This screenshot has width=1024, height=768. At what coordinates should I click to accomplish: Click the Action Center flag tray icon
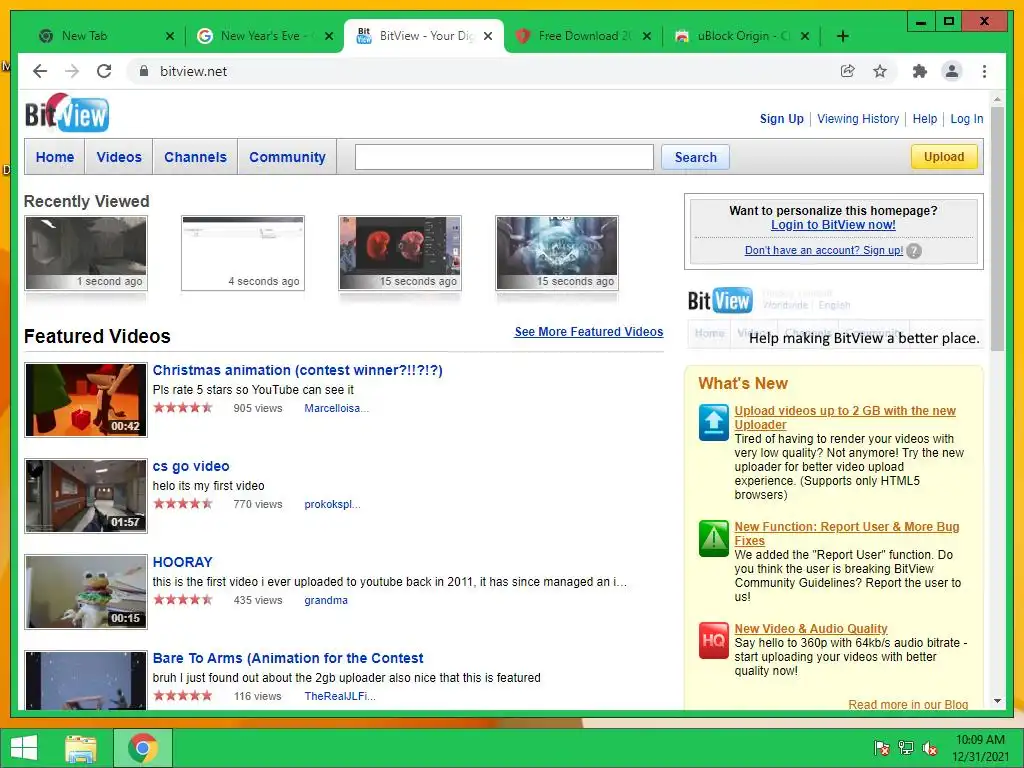(882, 748)
